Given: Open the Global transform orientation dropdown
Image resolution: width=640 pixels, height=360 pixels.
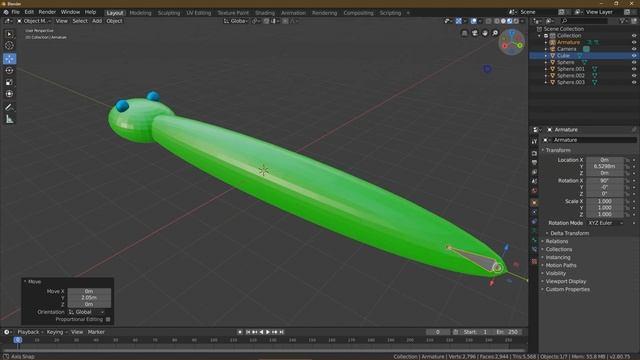Looking at the screenshot, I should pos(236,21).
